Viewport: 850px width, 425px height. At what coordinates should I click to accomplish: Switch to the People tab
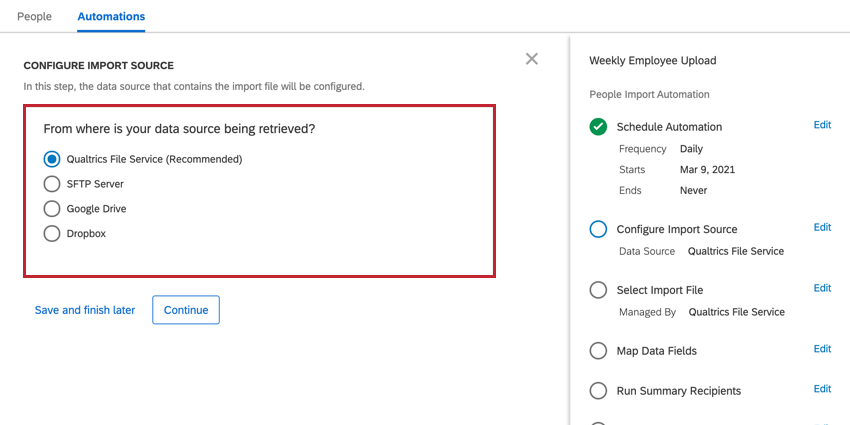[x=34, y=16]
